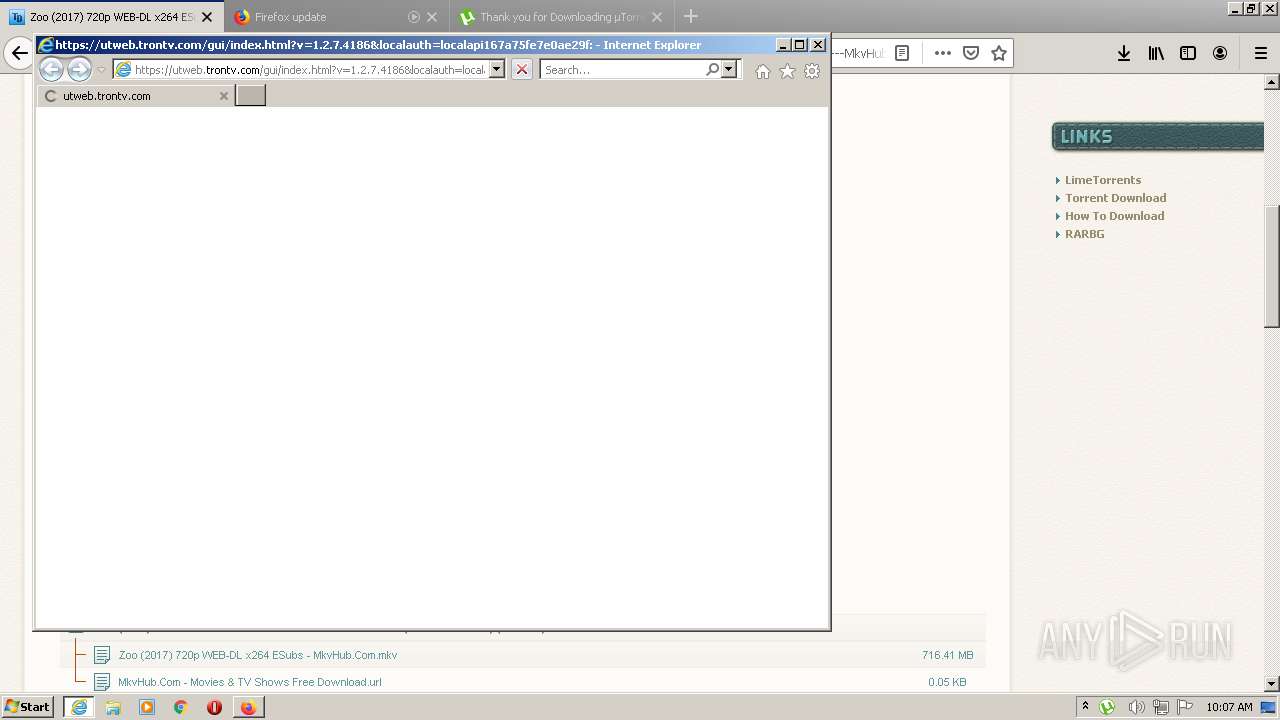Open IE recent pages dropdown arrow
1280x720 pixels.
101,70
